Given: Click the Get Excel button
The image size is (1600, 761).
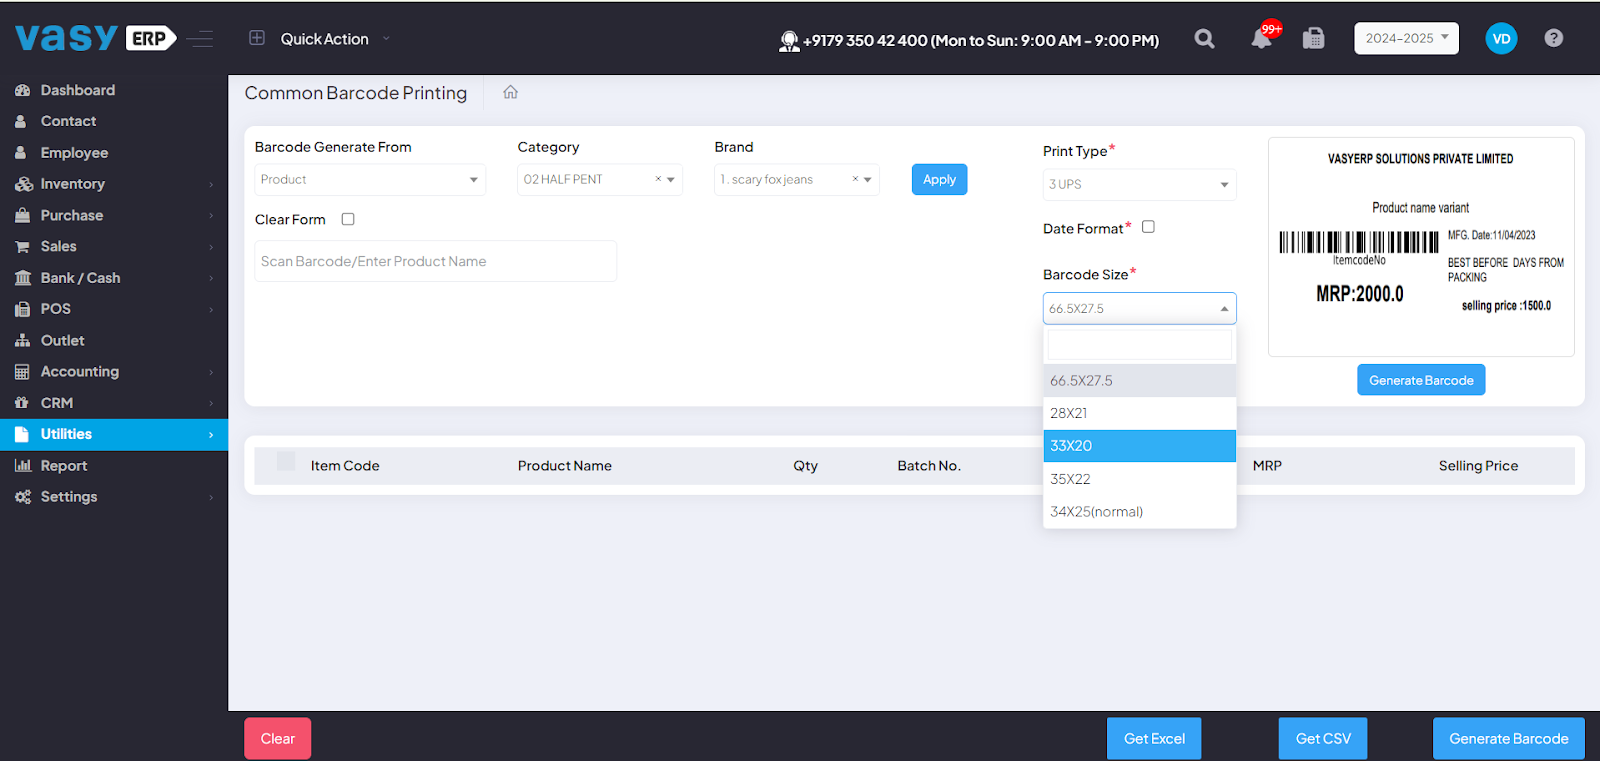Looking at the screenshot, I should [x=1154, y=739].
